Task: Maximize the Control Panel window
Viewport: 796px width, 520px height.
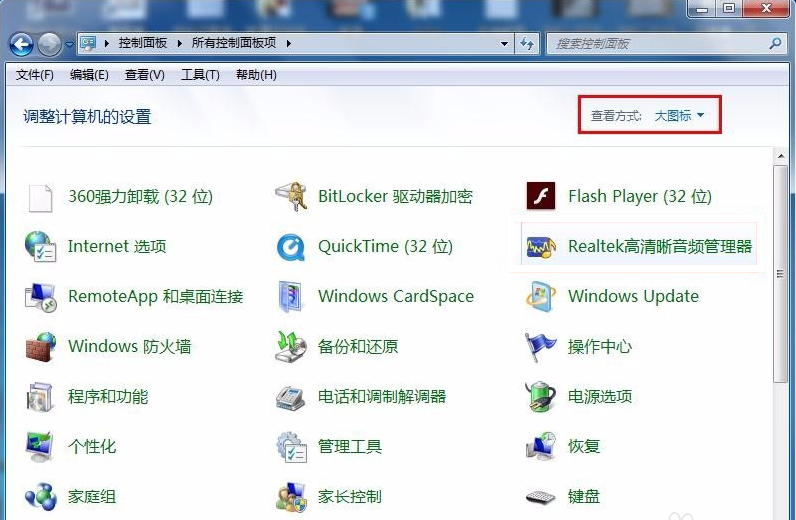Action: point(729,9)
